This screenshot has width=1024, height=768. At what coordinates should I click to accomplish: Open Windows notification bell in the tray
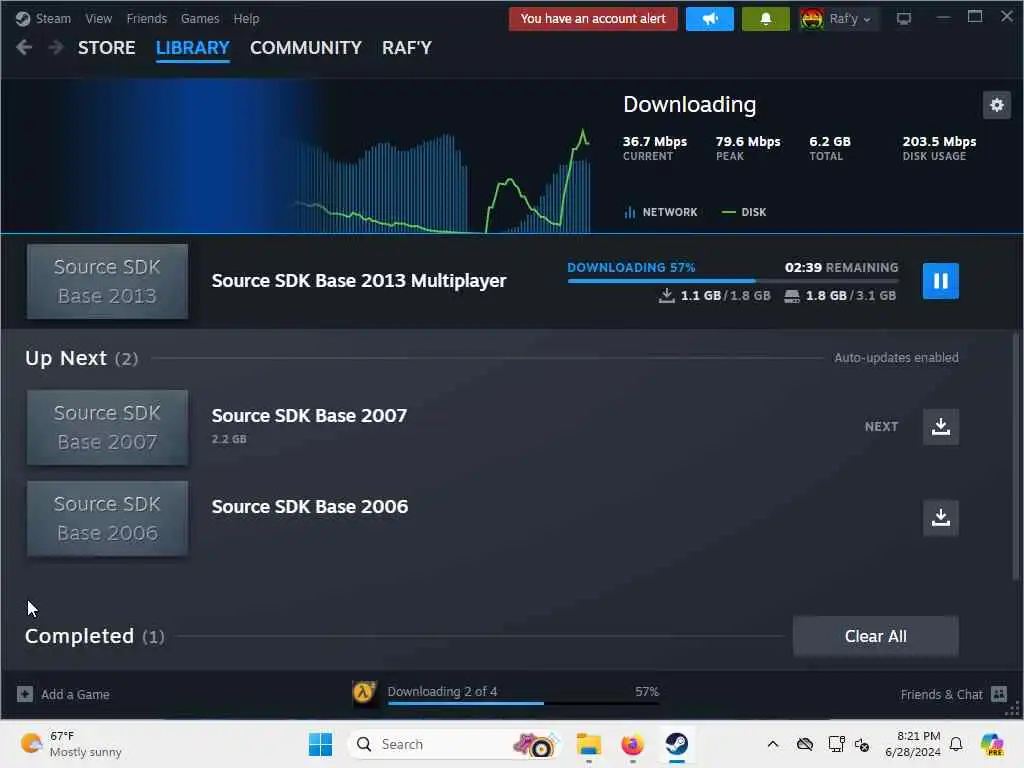pyautogui.click(x=956, y=744)
